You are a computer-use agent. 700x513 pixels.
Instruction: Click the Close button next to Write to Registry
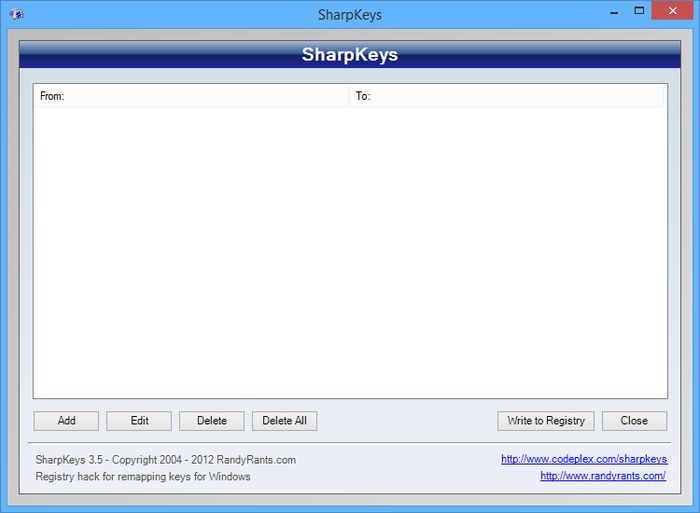coord(634,421)
